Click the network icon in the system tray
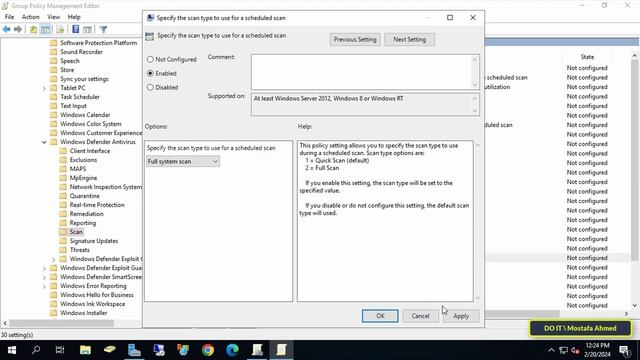The height and width of the screenshot is (360, 640). coord(564,350)
